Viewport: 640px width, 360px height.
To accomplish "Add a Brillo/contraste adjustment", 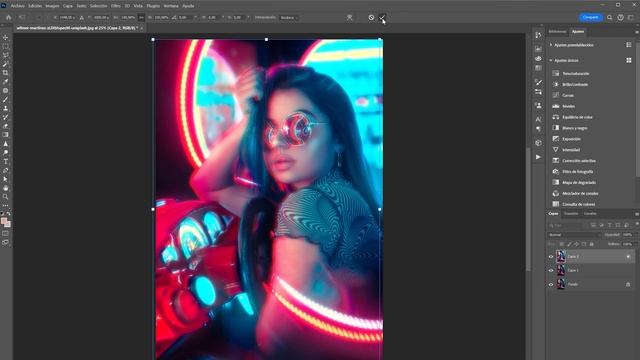I will 576,84.
